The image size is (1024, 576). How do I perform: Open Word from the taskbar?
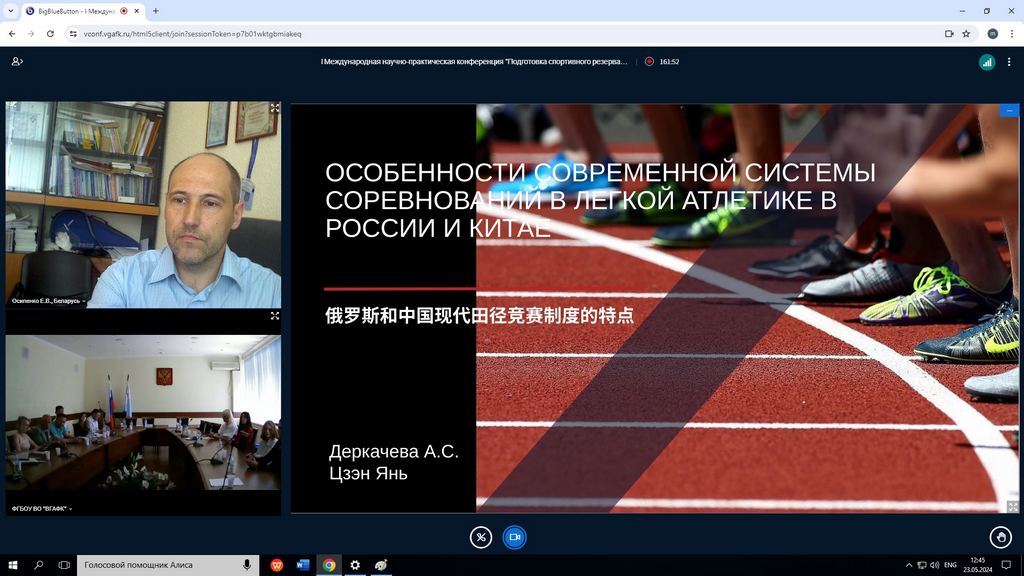coord(303,565)
